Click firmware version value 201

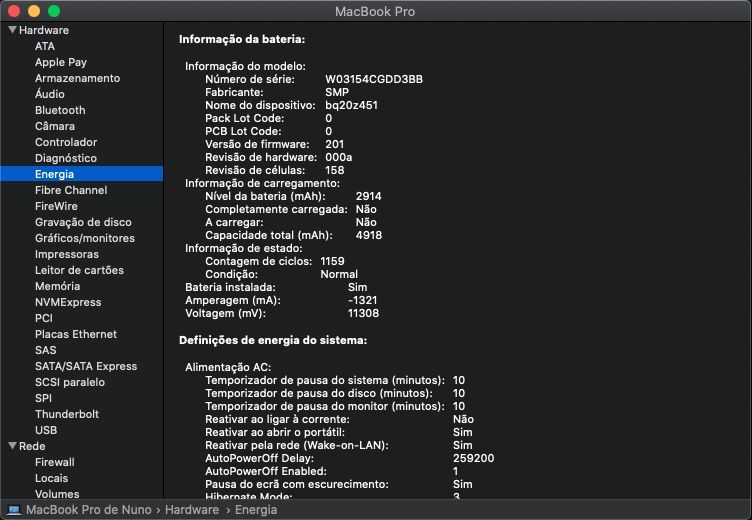tap(334, 144)
